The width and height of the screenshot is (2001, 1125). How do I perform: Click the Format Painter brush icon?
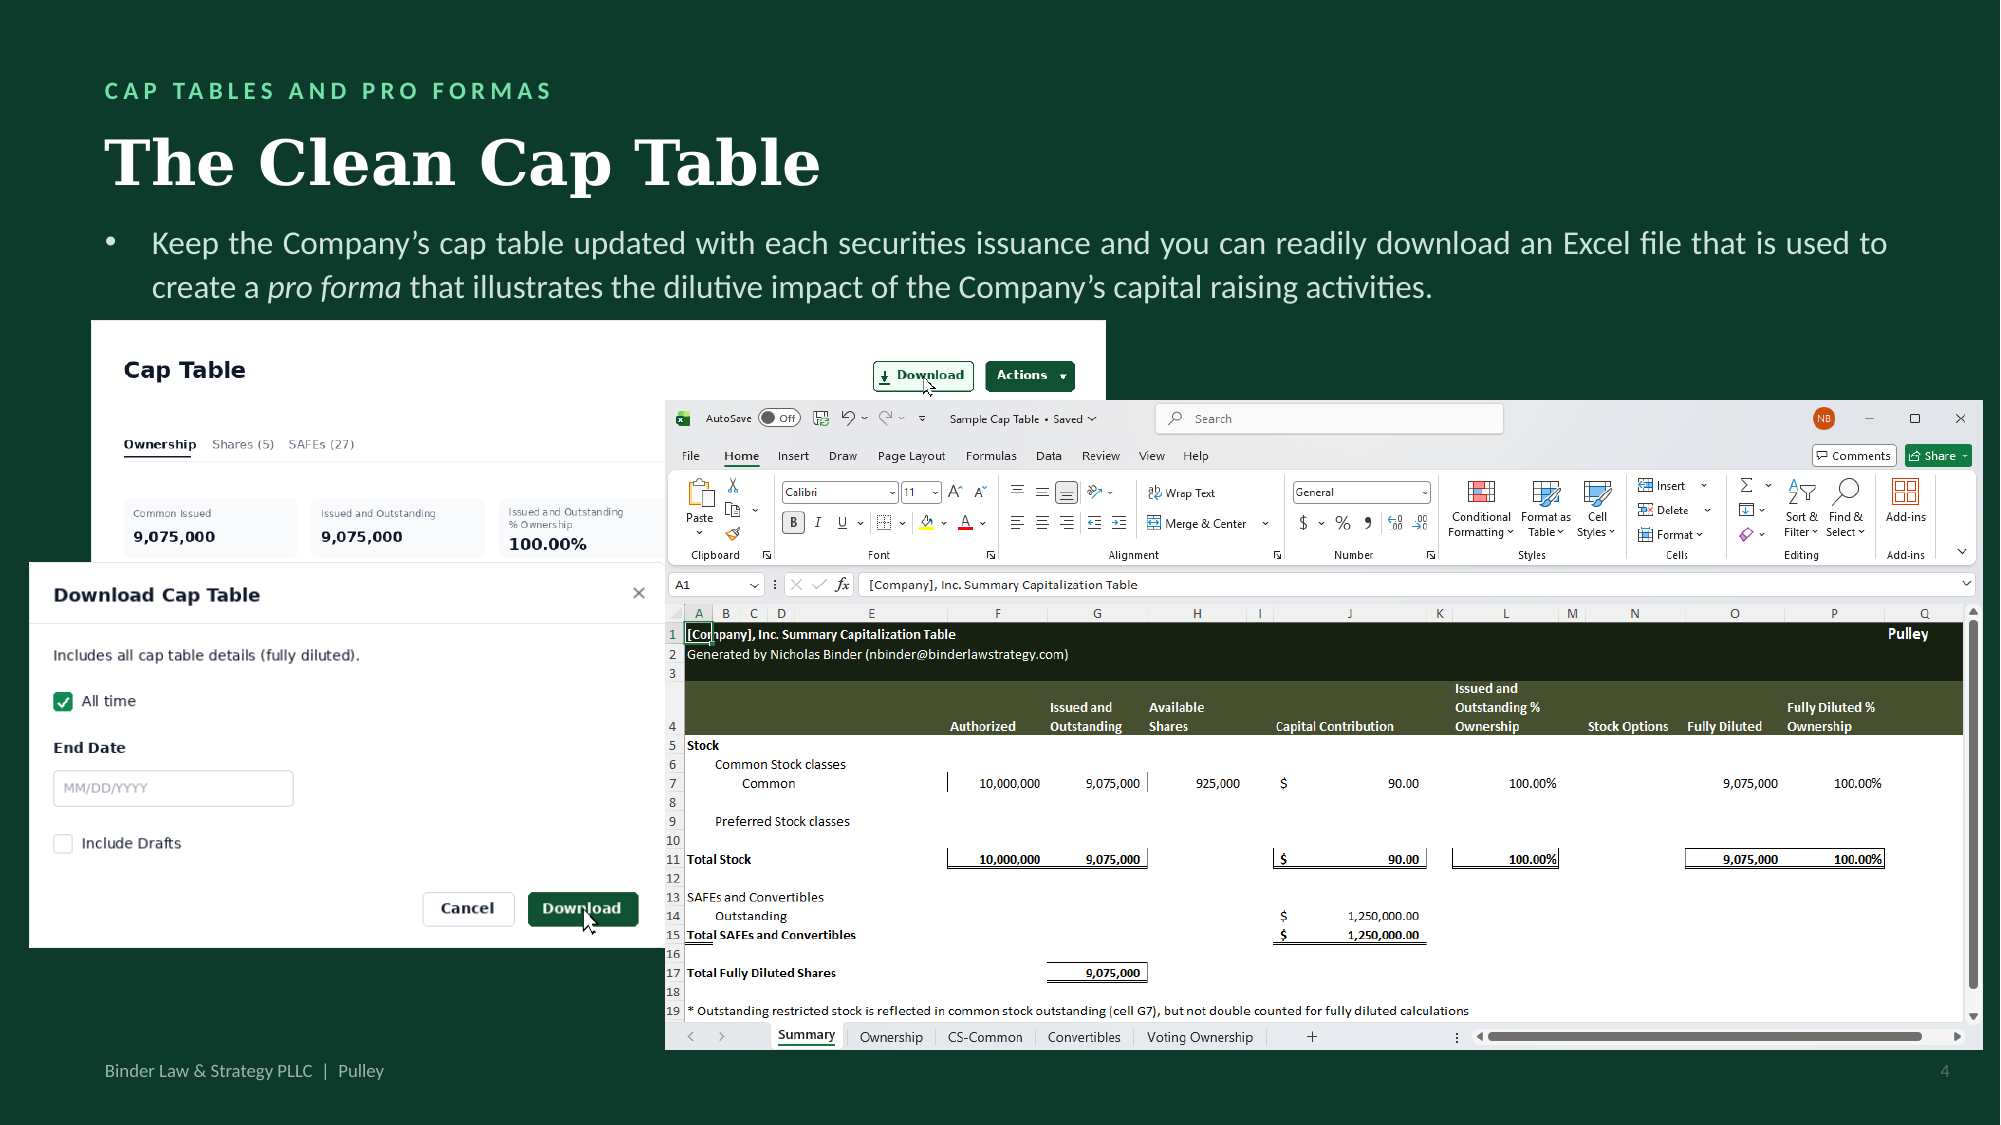(x=733, y=534)
